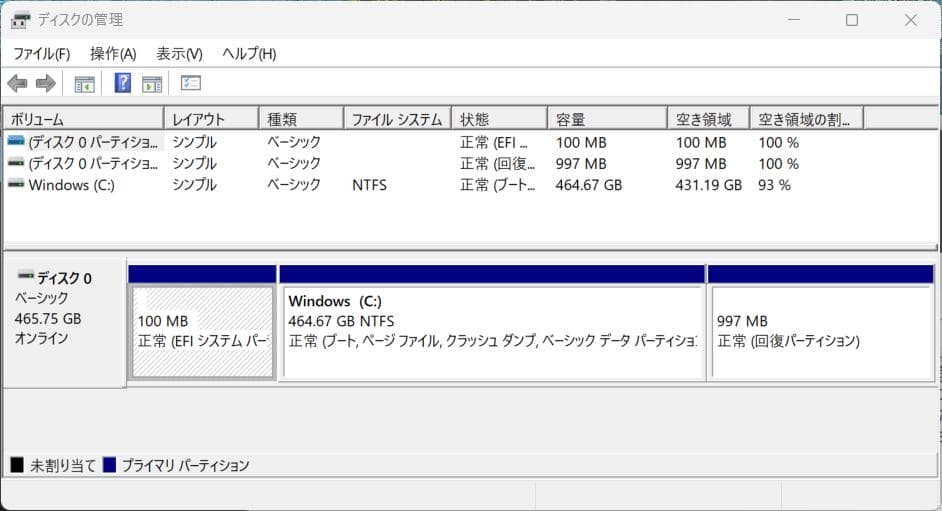Sort by the 種類 column header
Viewport: 942px width, 511px height.
(302, 119)
